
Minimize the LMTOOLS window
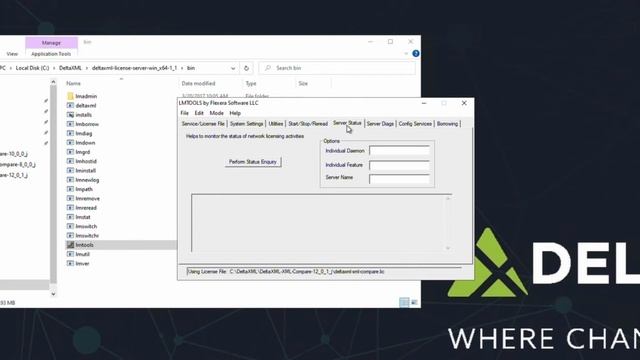[x=424, y=103]
